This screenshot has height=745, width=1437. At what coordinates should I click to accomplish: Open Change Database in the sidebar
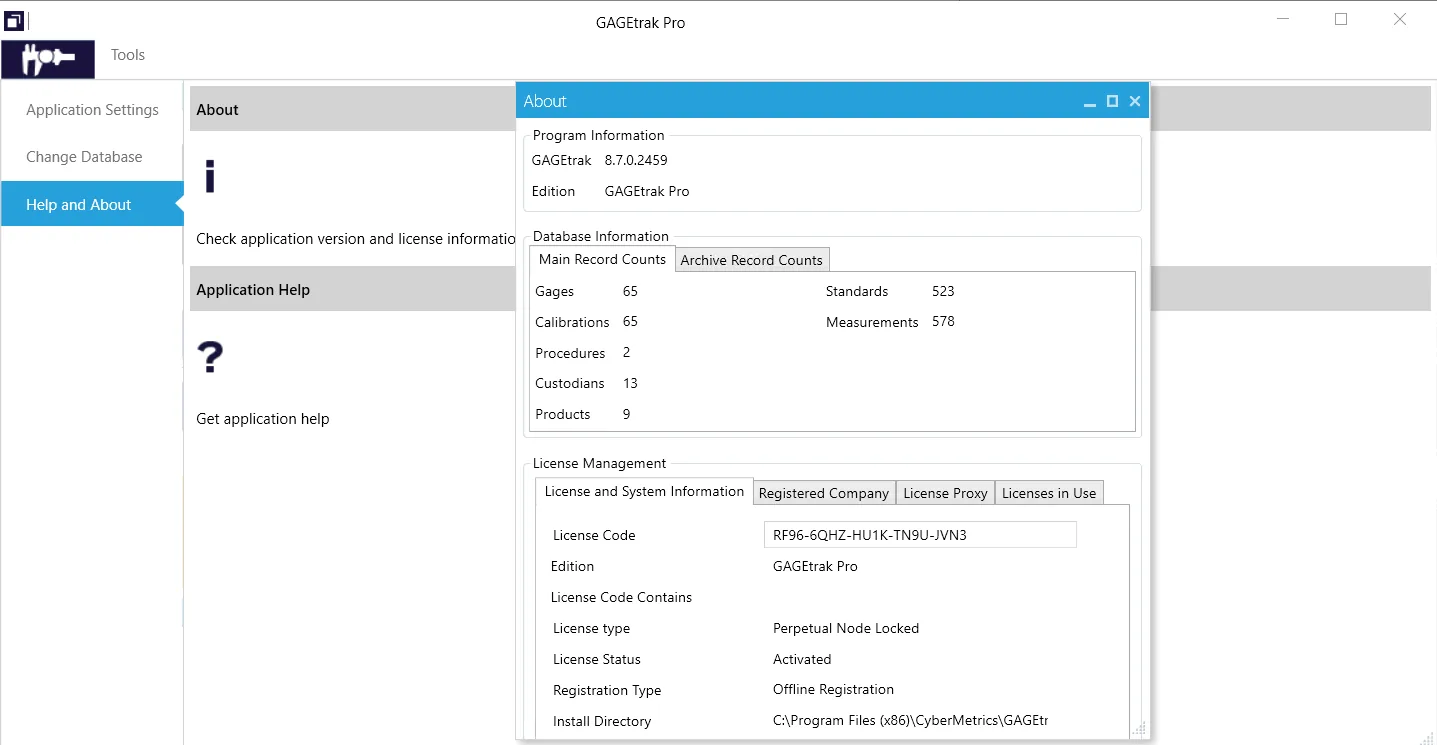[x=92, y=157]
